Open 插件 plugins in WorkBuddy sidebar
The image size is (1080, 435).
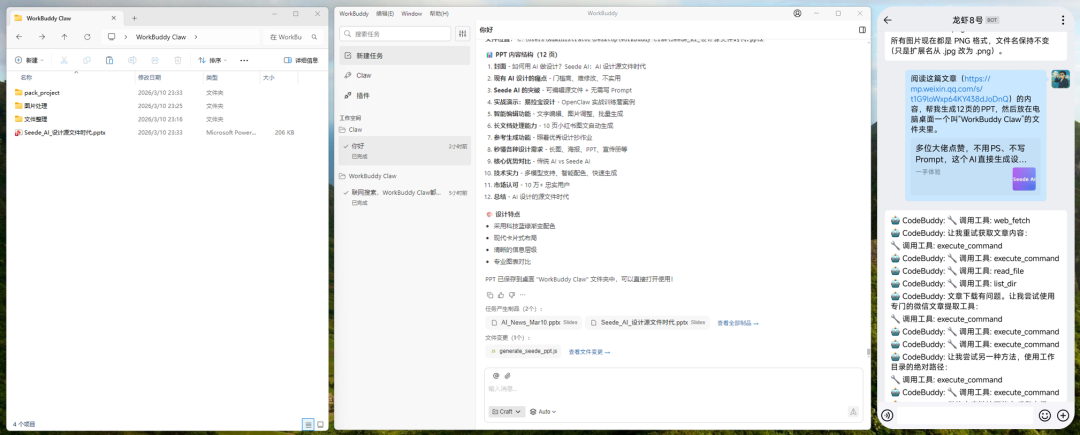(x=404, y=96)
